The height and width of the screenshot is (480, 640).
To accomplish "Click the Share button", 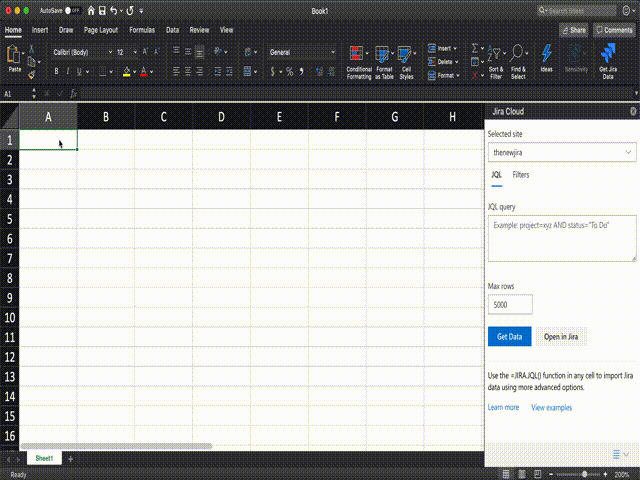I will click(573, 30).
